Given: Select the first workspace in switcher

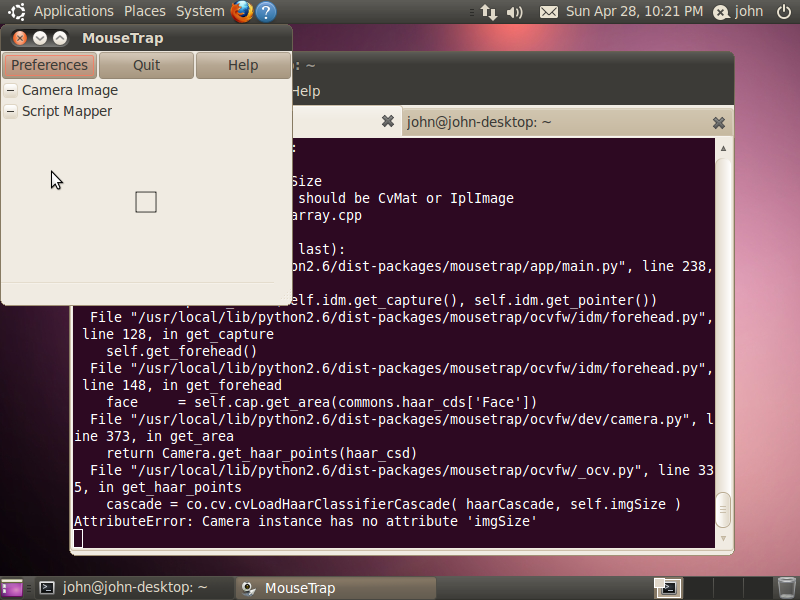Looking at the screenshot, I should [x=668, y=588].
